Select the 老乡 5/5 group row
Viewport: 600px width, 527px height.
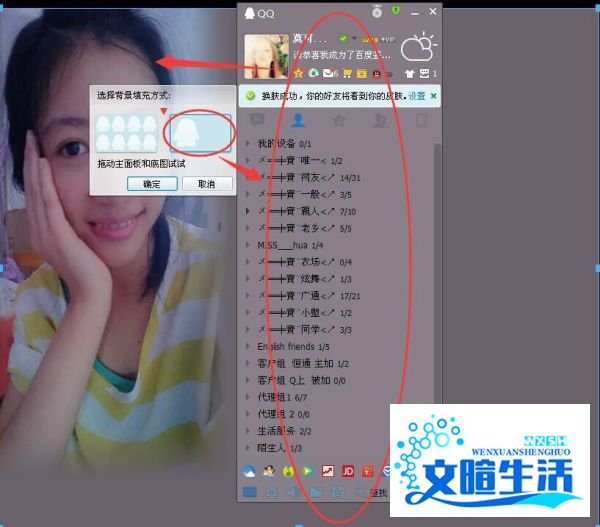(x=339, y=228)
